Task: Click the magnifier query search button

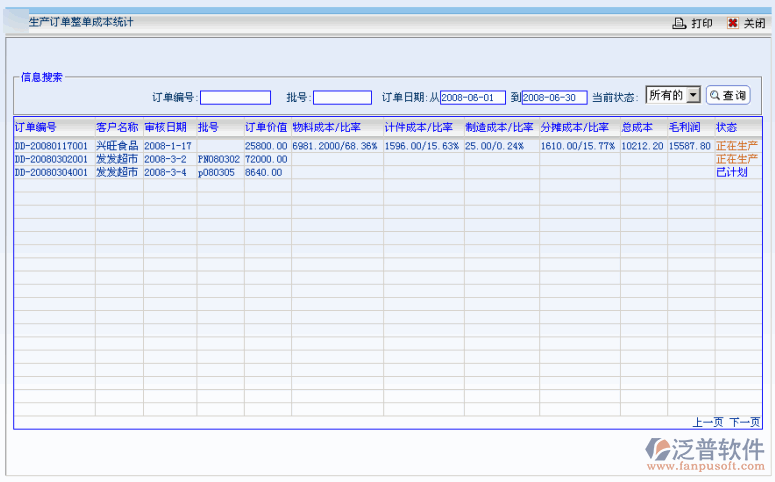Action: tap(727, 96)
